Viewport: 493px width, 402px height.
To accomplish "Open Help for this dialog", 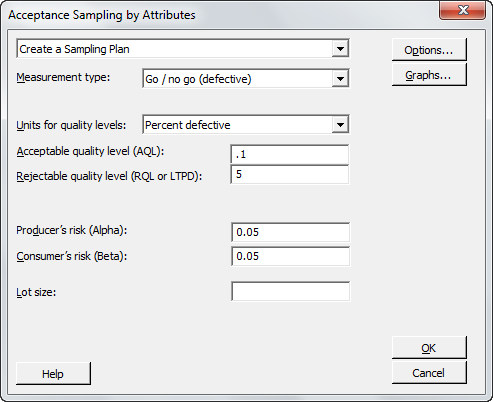I will (x=53, y=374).
